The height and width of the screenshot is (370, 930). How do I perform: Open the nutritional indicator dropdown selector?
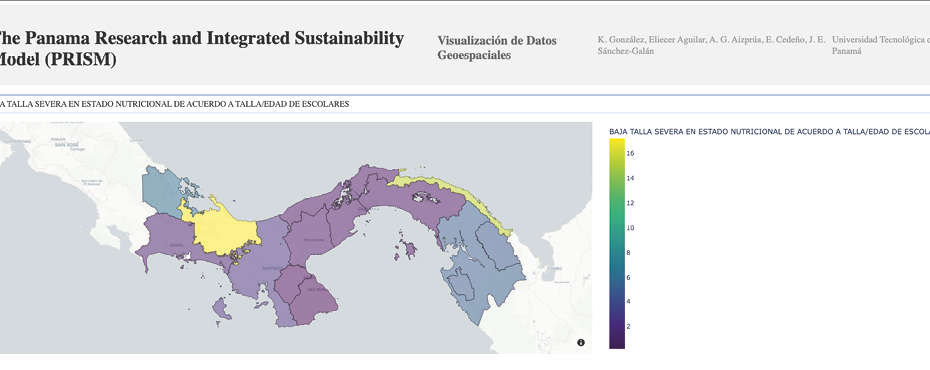[465, 104]
